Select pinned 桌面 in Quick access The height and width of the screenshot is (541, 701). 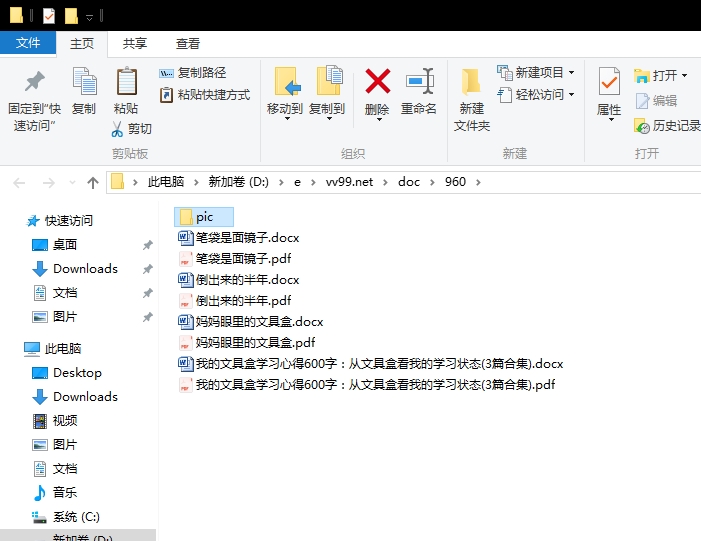point(65,245)
